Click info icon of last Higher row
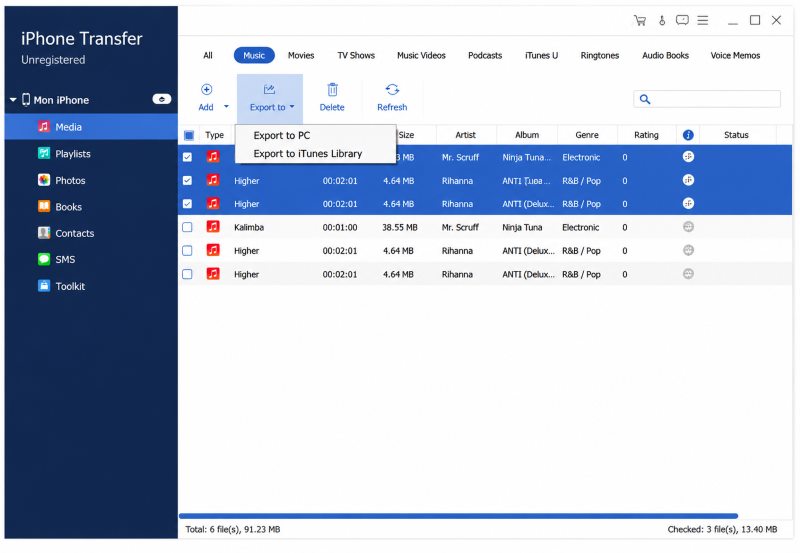 click(x=688, y=274)
